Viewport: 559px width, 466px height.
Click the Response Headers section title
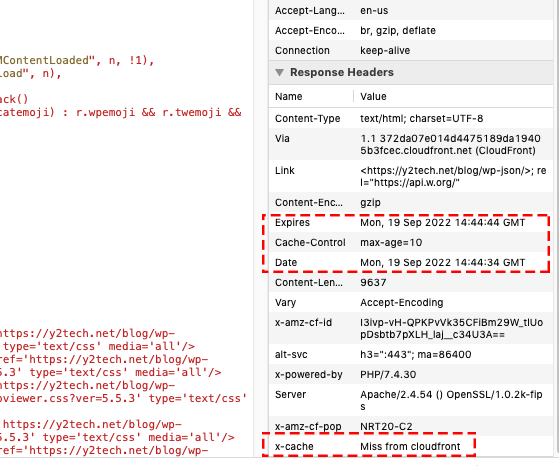pos(342,72)
